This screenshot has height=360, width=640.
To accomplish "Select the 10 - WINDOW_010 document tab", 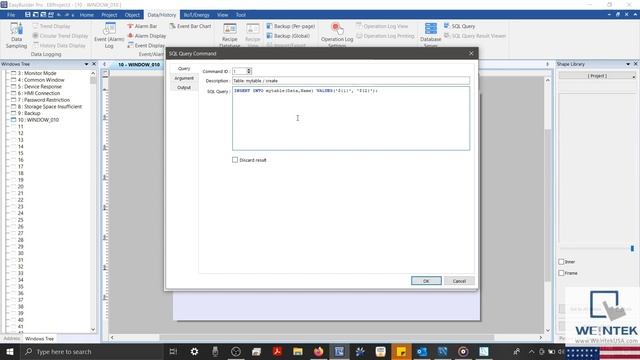I will pos(139,64).
